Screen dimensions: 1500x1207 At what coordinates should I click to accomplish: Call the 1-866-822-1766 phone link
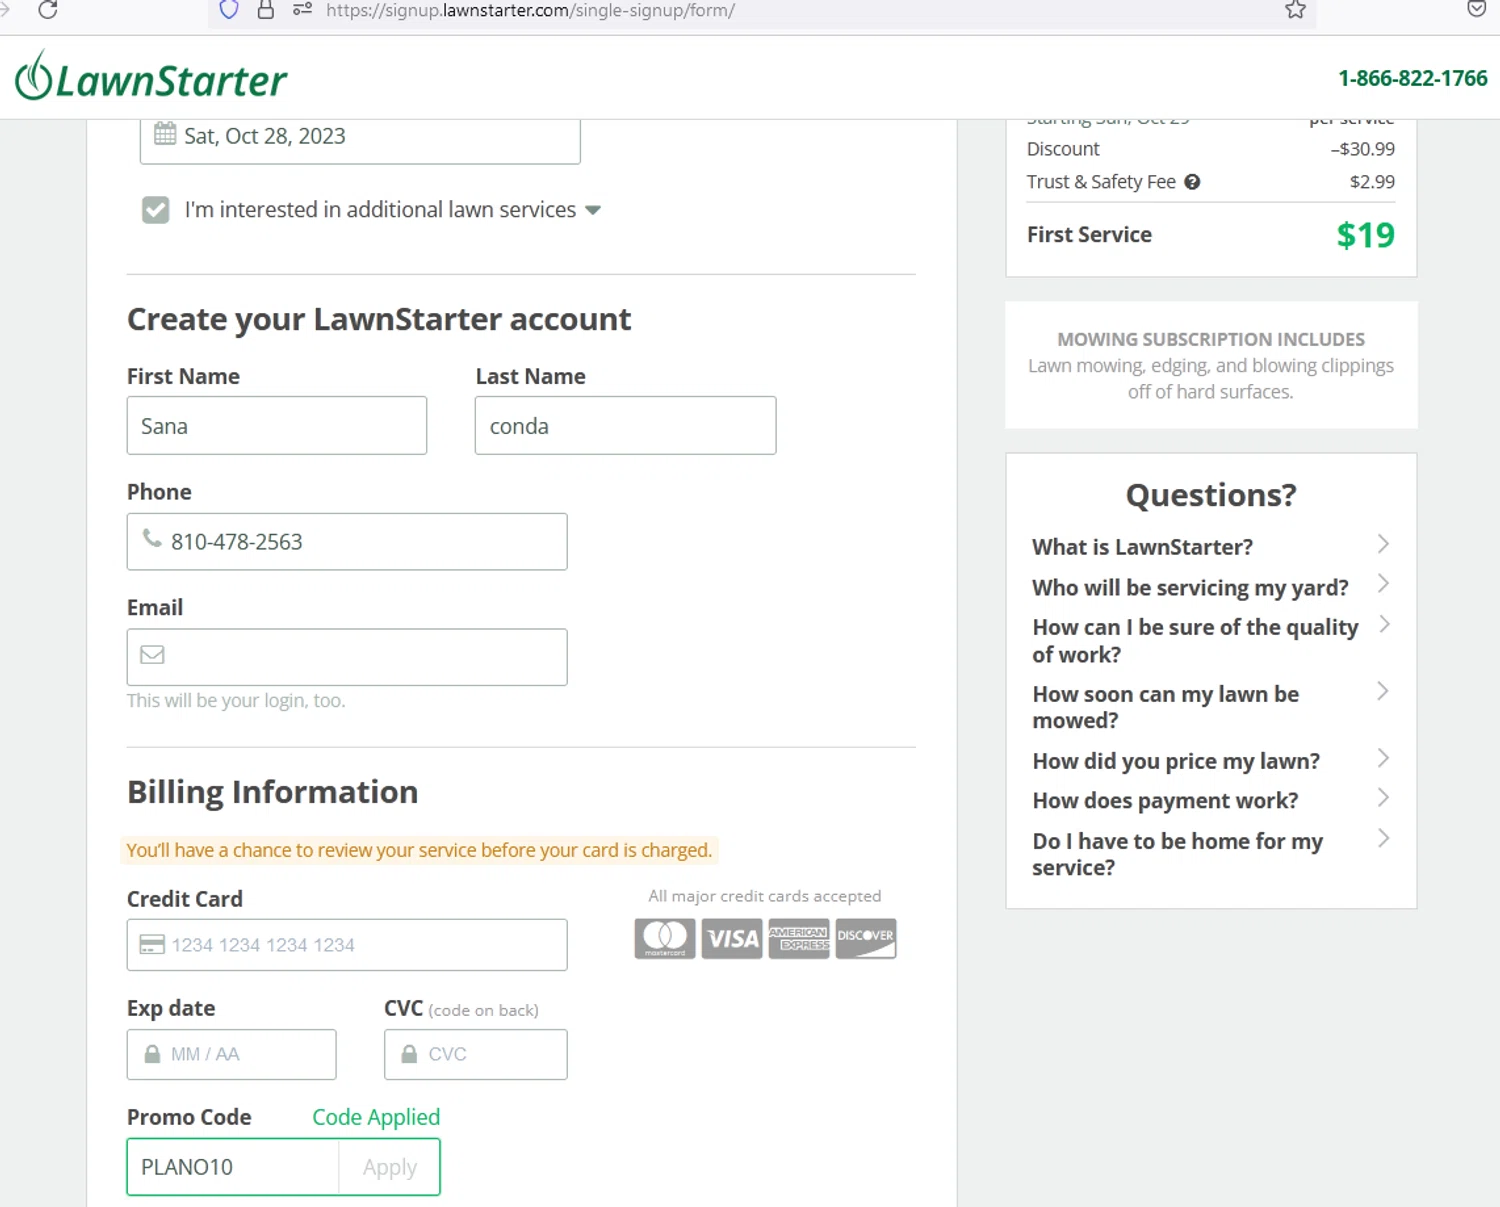(1413, 78)
